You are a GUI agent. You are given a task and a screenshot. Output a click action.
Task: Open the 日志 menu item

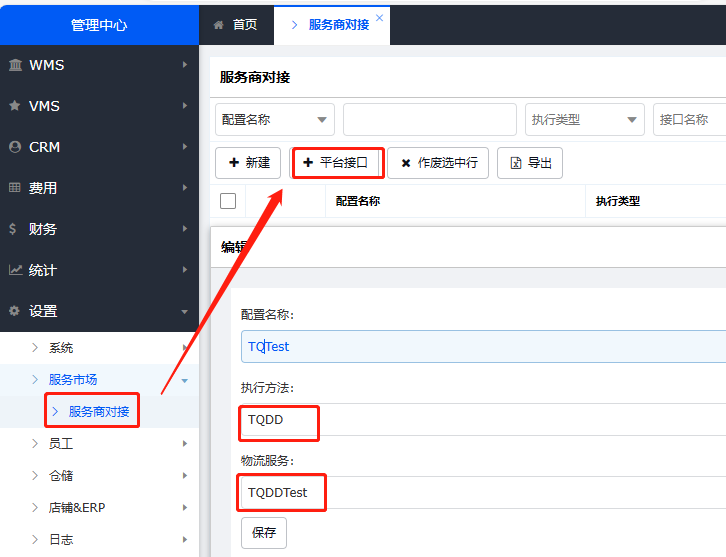click(100, 539)
